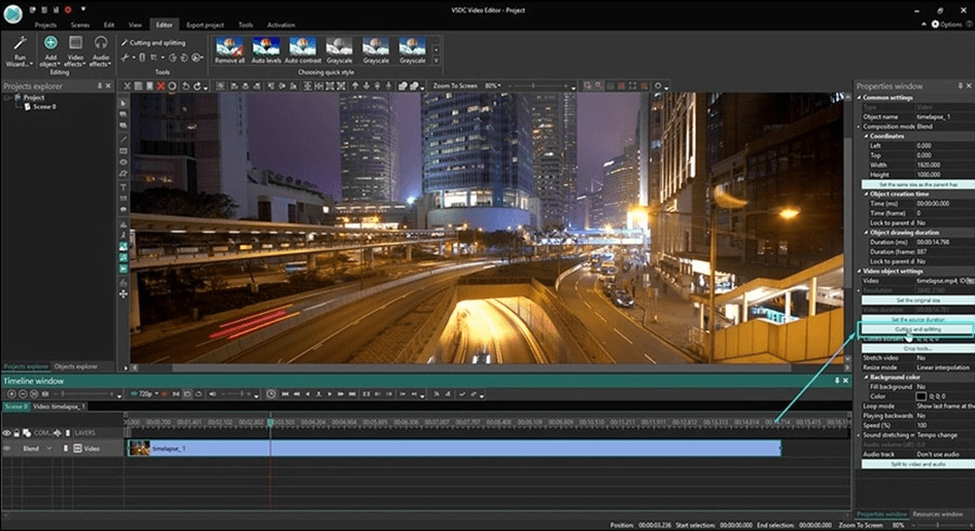This screenshot has width=975, height=531.
Task: Click Set the original size button
Action: pyautogui.click(x=917, y=300)
